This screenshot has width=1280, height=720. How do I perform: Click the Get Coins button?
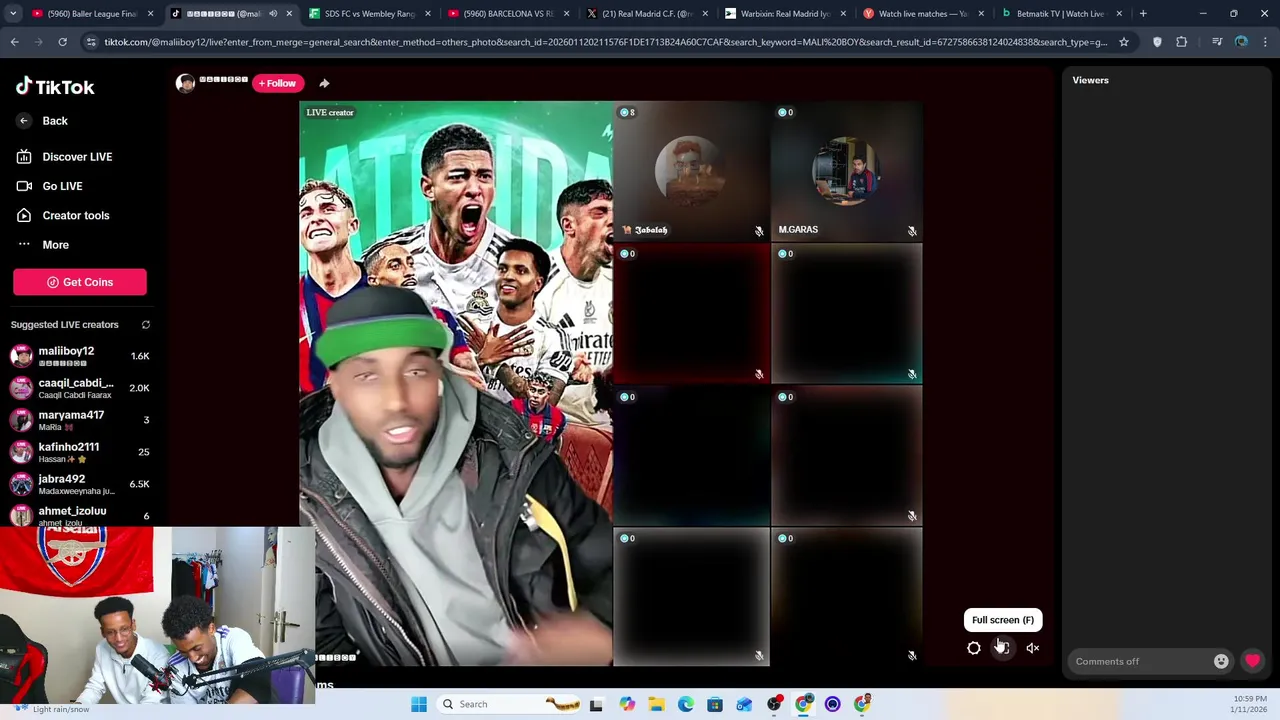click(x=80, y=282)
